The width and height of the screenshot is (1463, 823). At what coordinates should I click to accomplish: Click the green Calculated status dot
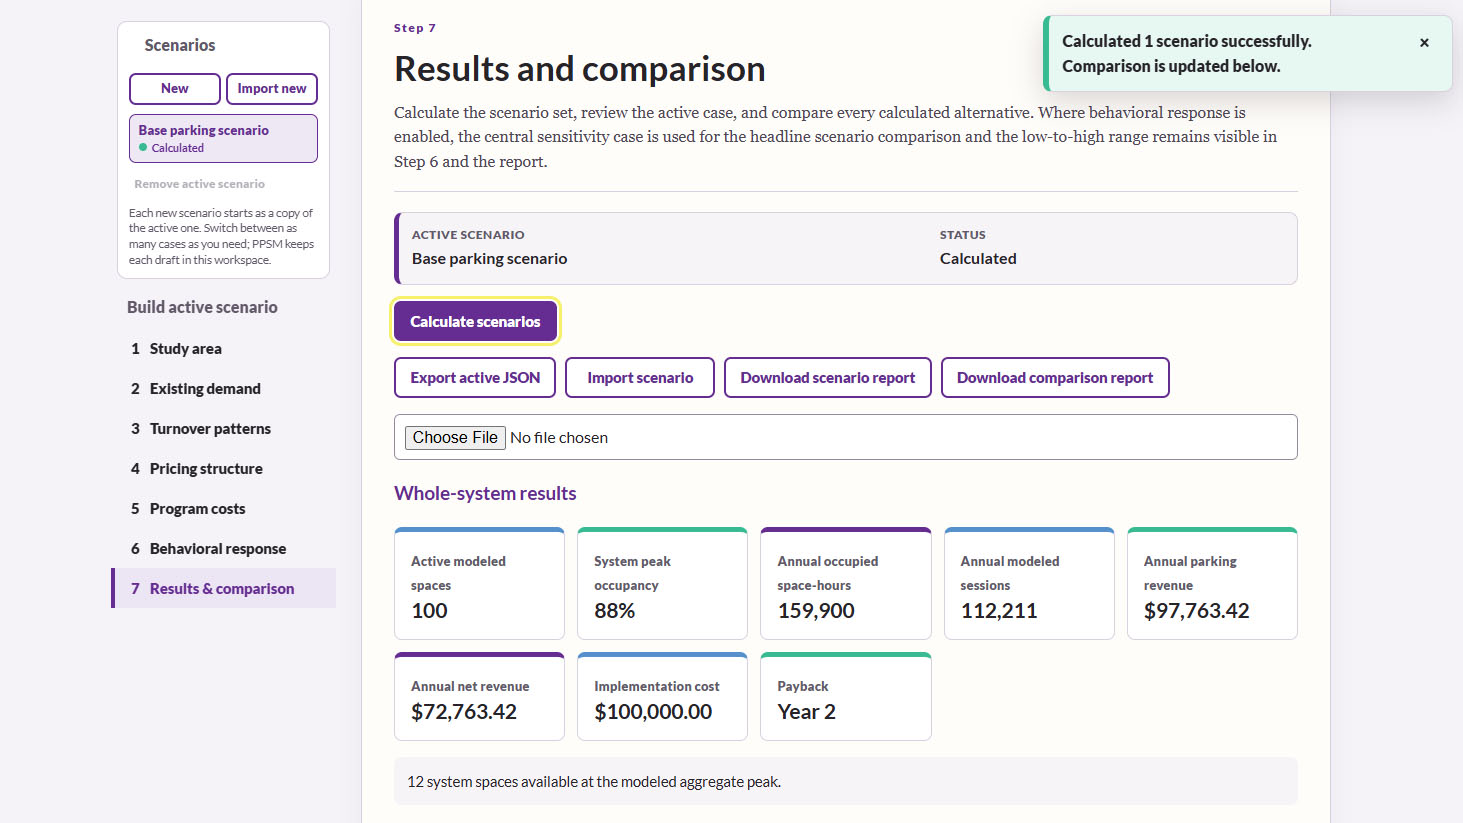click(143, 148)
